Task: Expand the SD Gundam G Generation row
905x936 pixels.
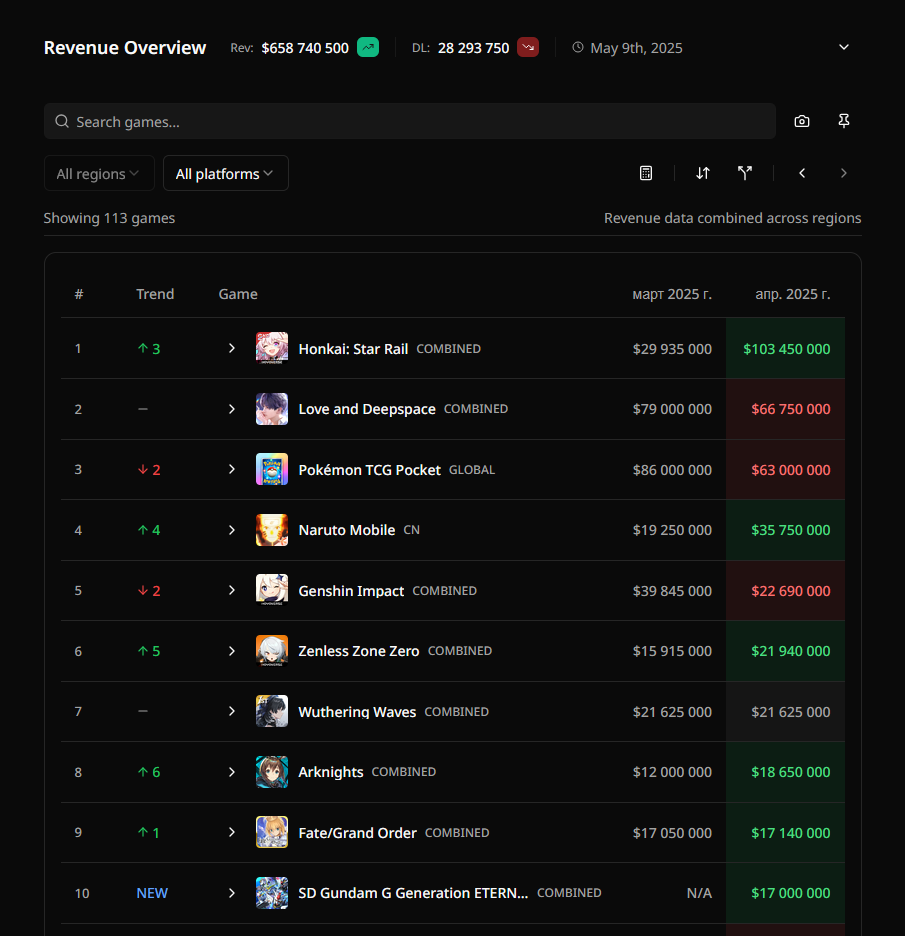Action: [x=232, y=893]
